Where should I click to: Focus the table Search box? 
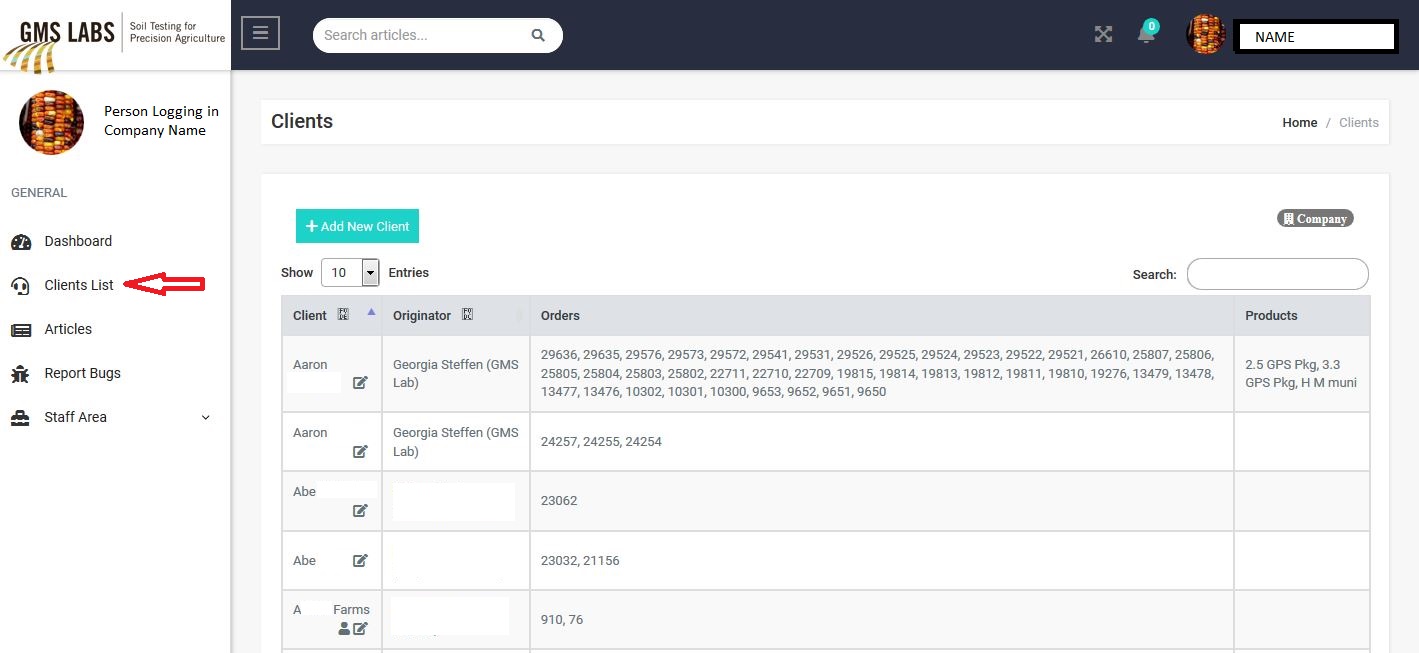1277,274
